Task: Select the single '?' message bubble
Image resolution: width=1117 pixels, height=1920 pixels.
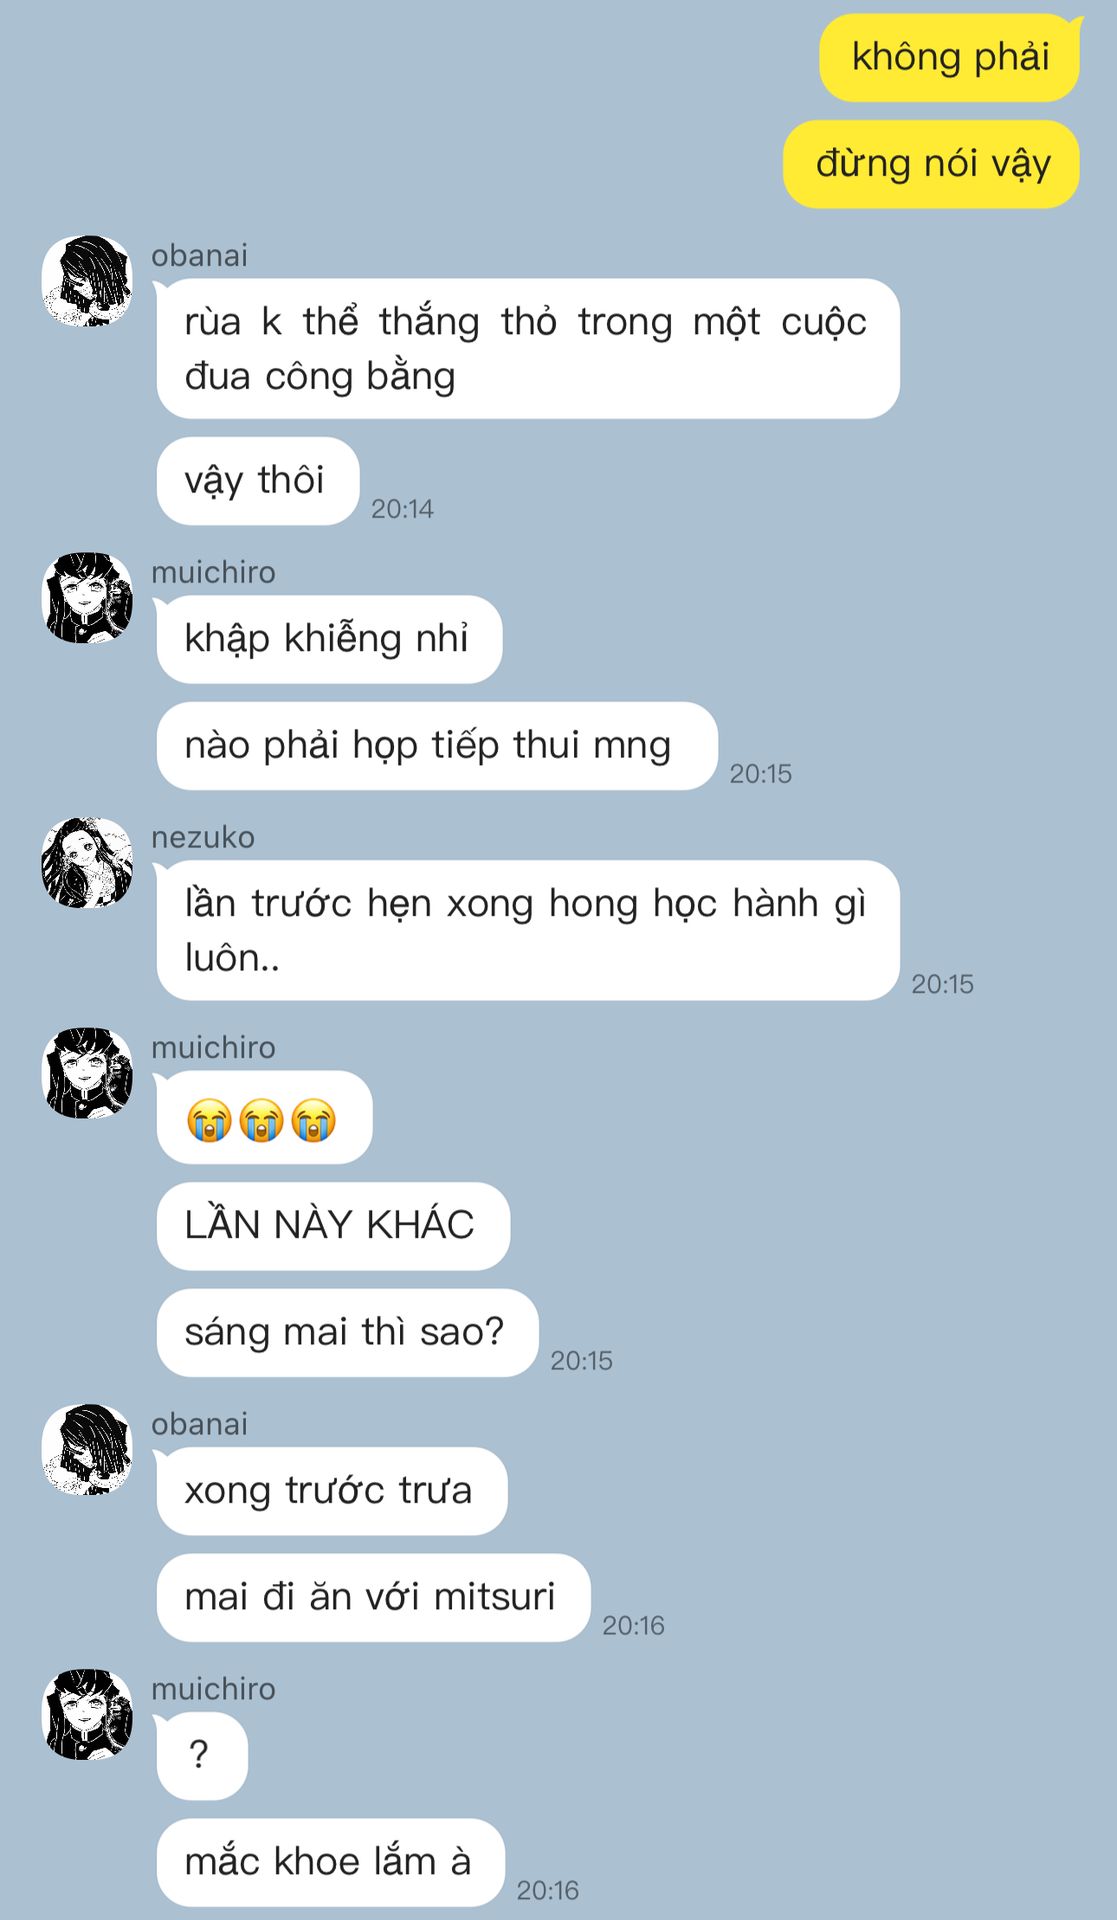Action: [x=202, y=1757]
